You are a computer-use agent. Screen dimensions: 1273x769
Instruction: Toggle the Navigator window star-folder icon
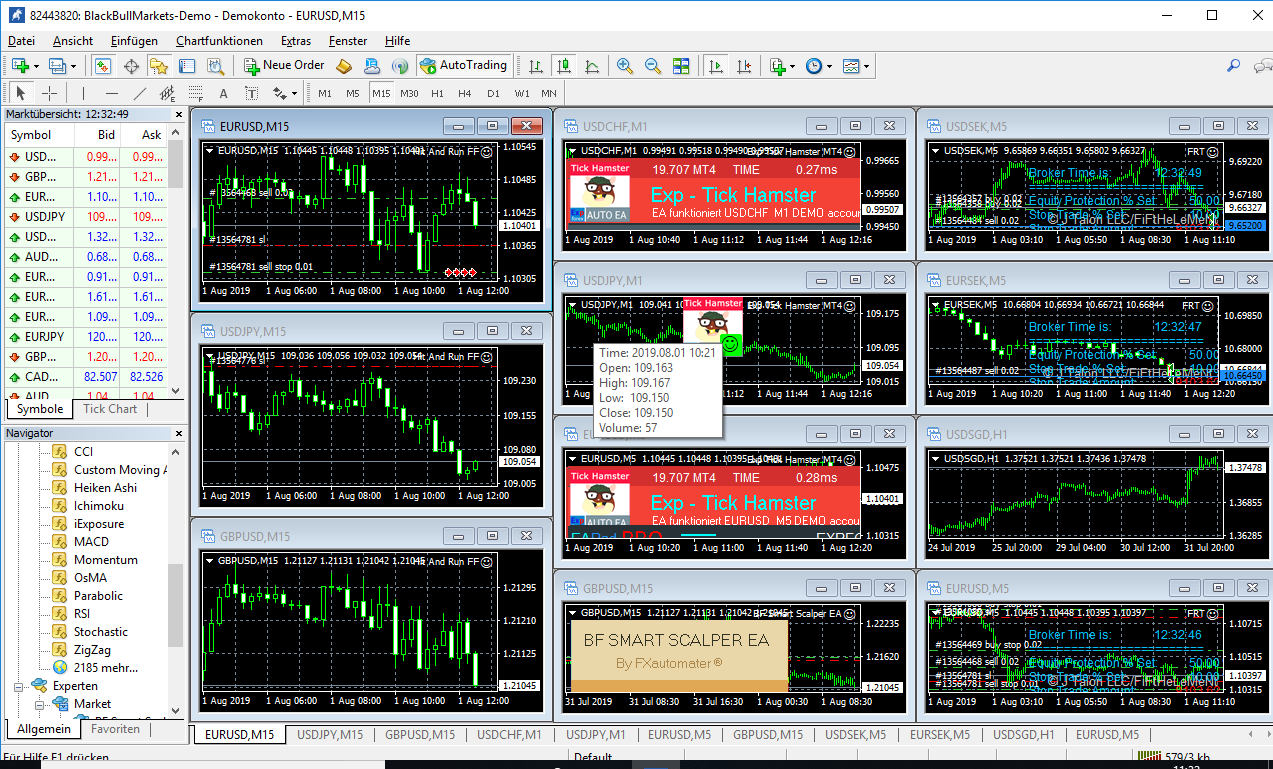coord(159,65)
